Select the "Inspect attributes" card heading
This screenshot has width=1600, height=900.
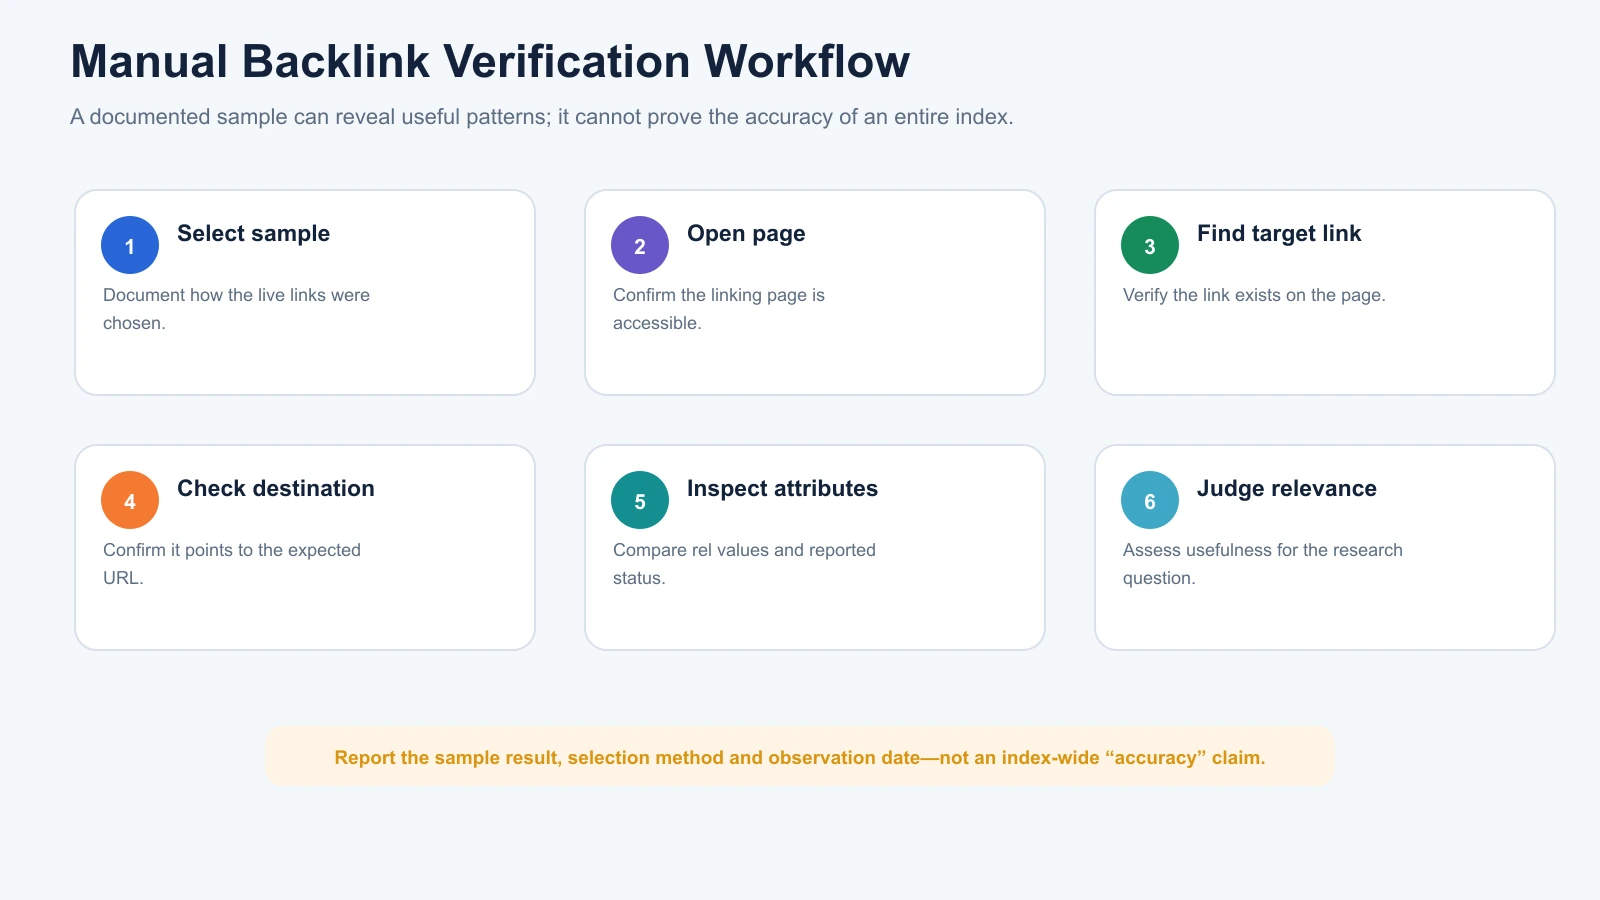[x=782, y=489]
